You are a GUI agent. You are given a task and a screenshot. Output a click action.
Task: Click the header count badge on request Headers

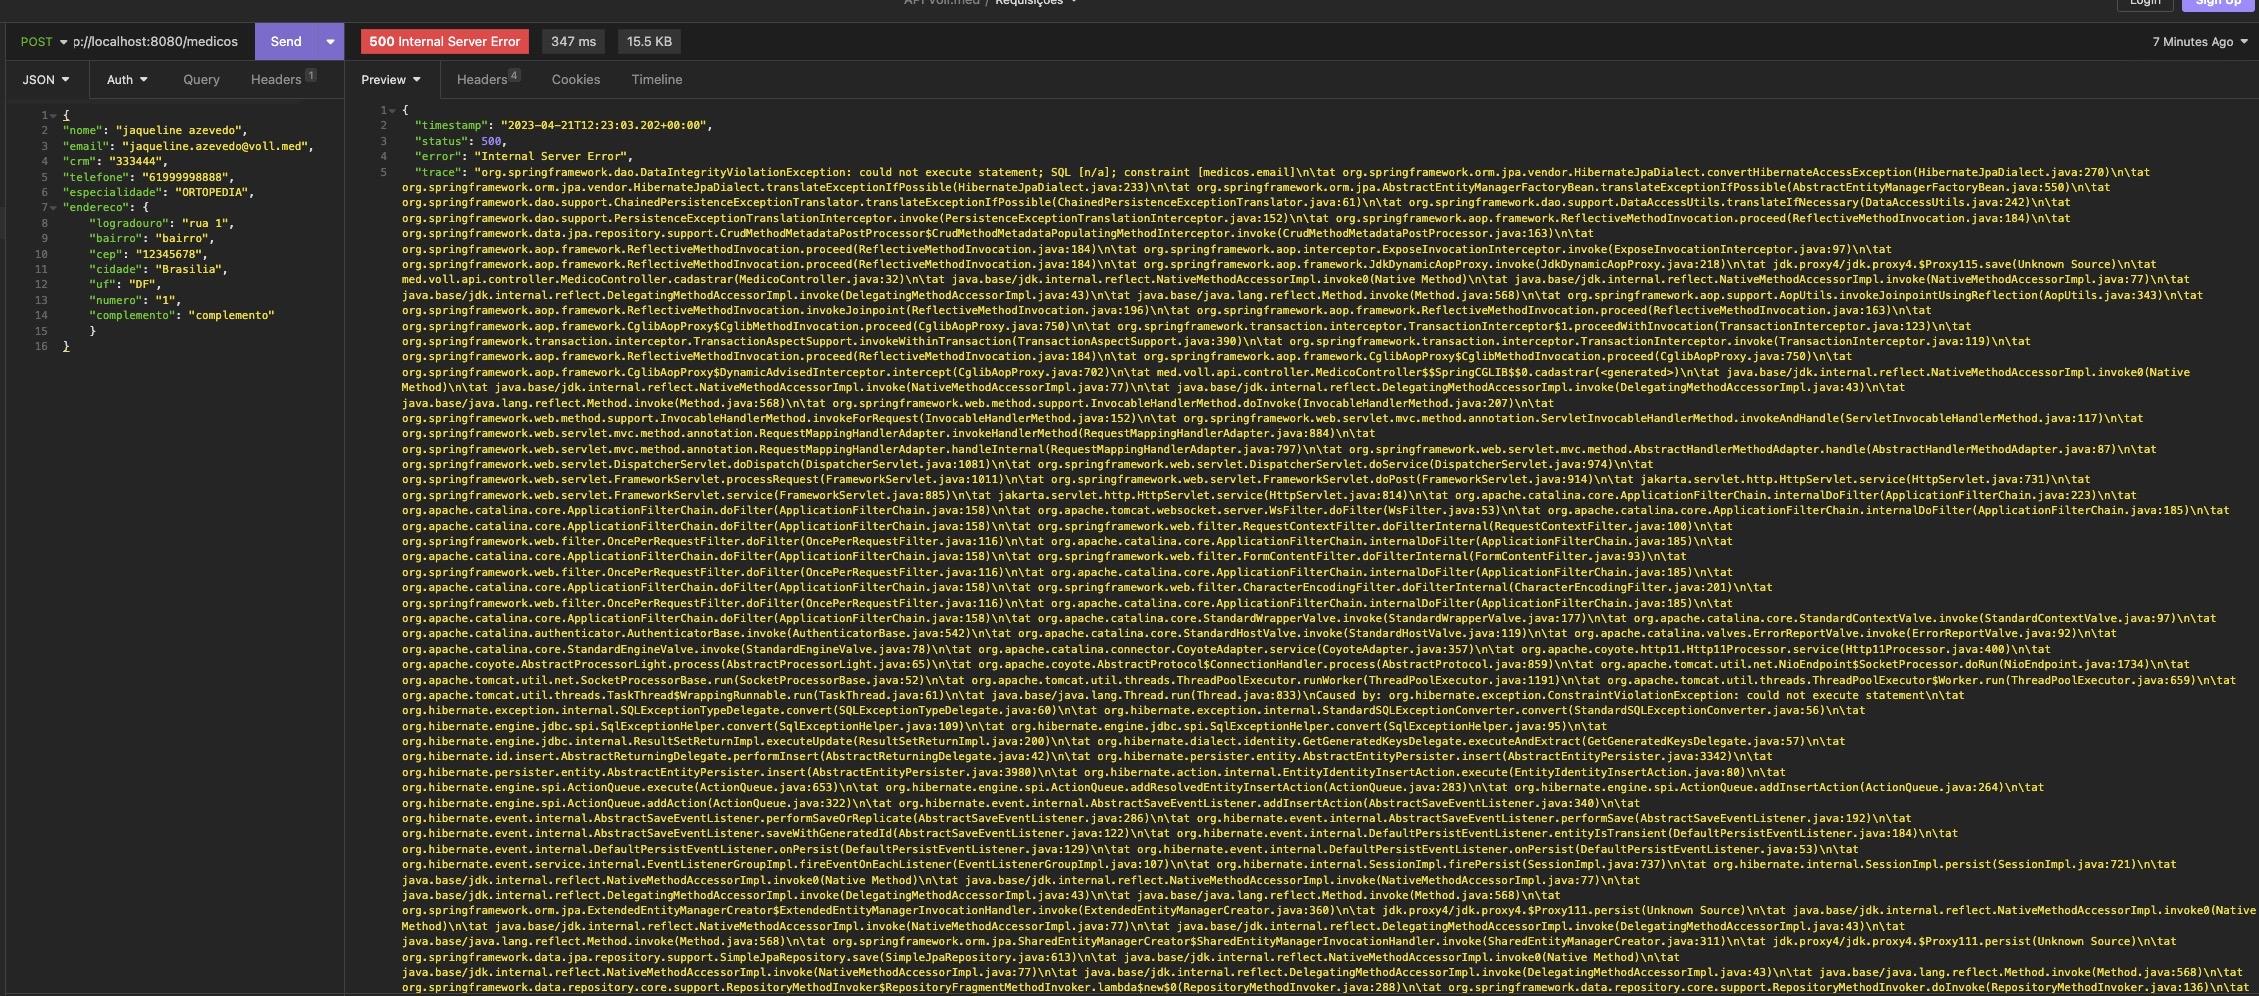tap(311, 75)
